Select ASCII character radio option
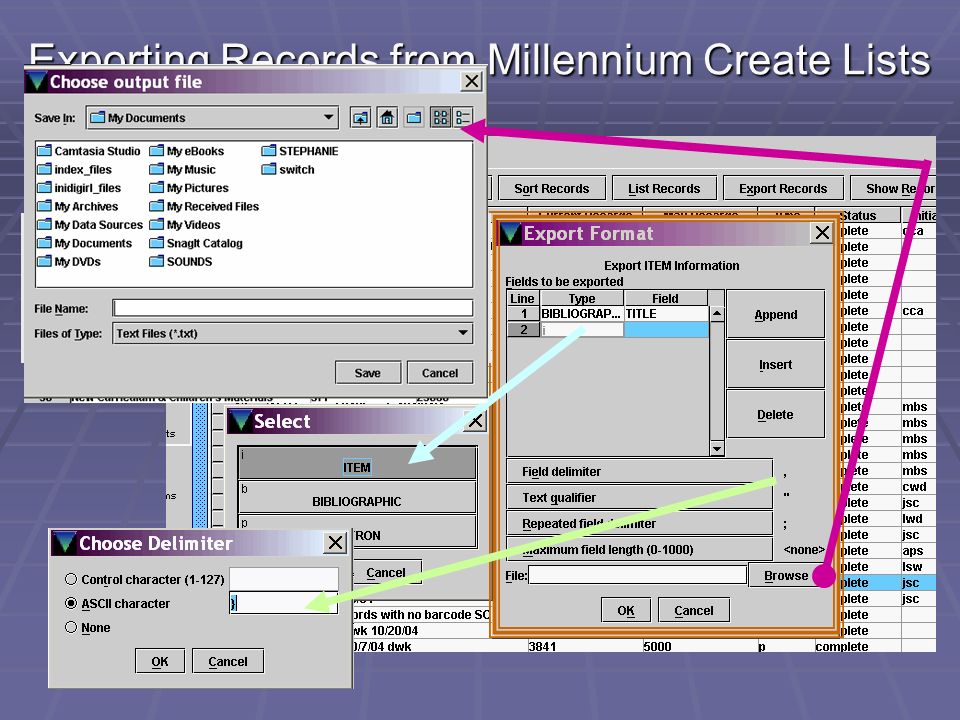This screenshot has height=720, width=960. tap(71, 603)
